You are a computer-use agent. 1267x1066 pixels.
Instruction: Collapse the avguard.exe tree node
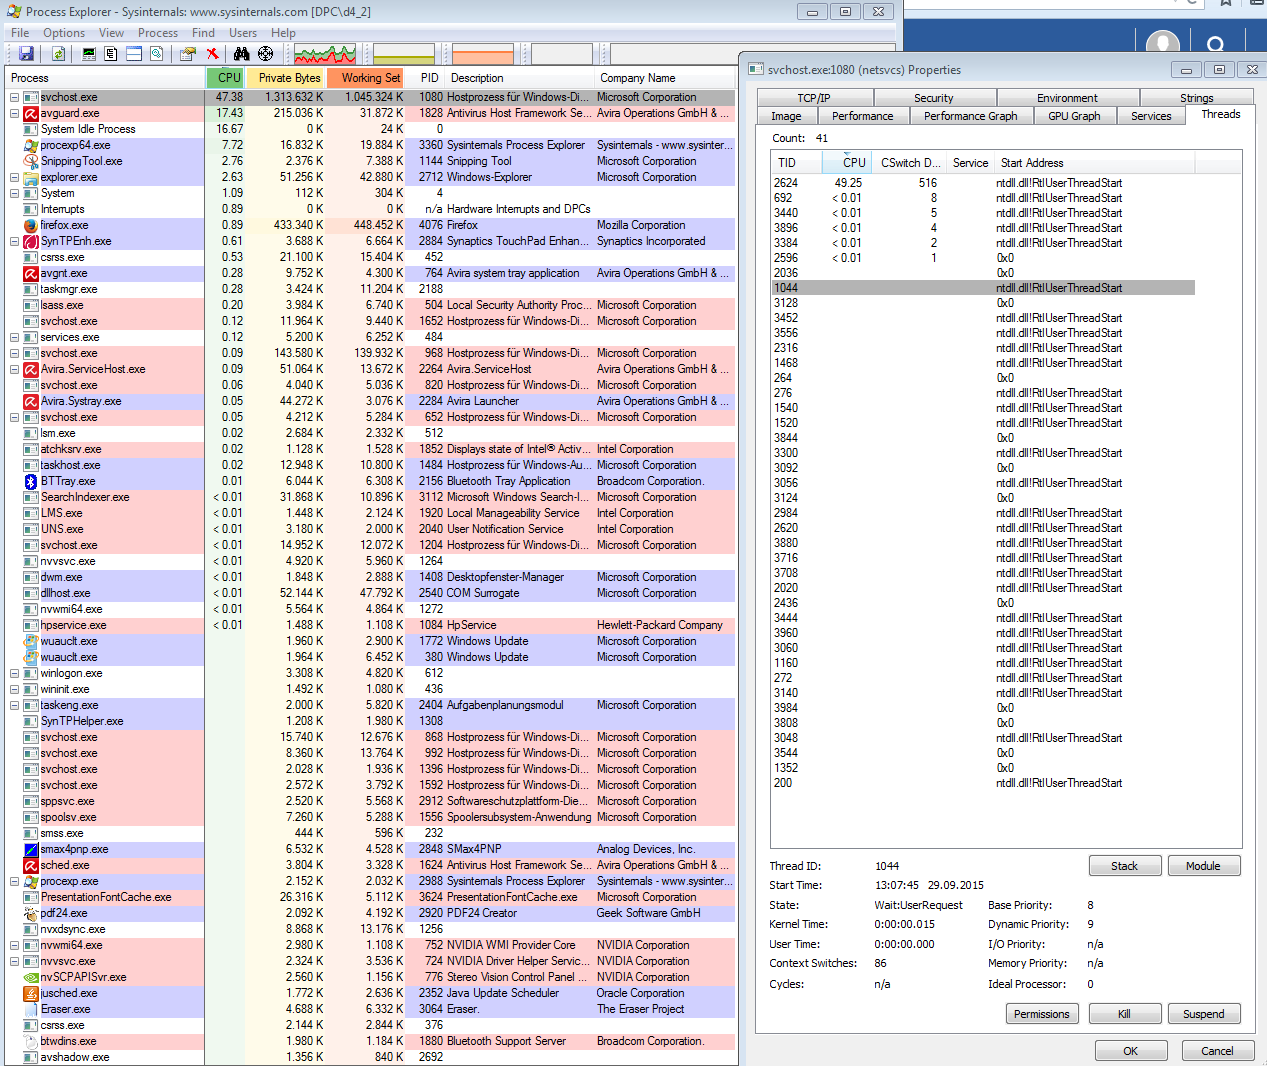[x=15, y=113]
